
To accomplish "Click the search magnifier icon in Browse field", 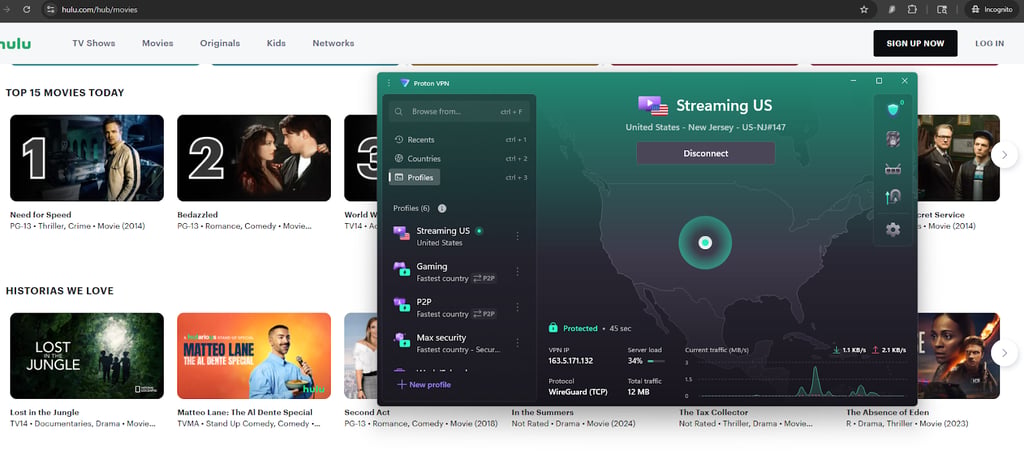I will (399, 112).
